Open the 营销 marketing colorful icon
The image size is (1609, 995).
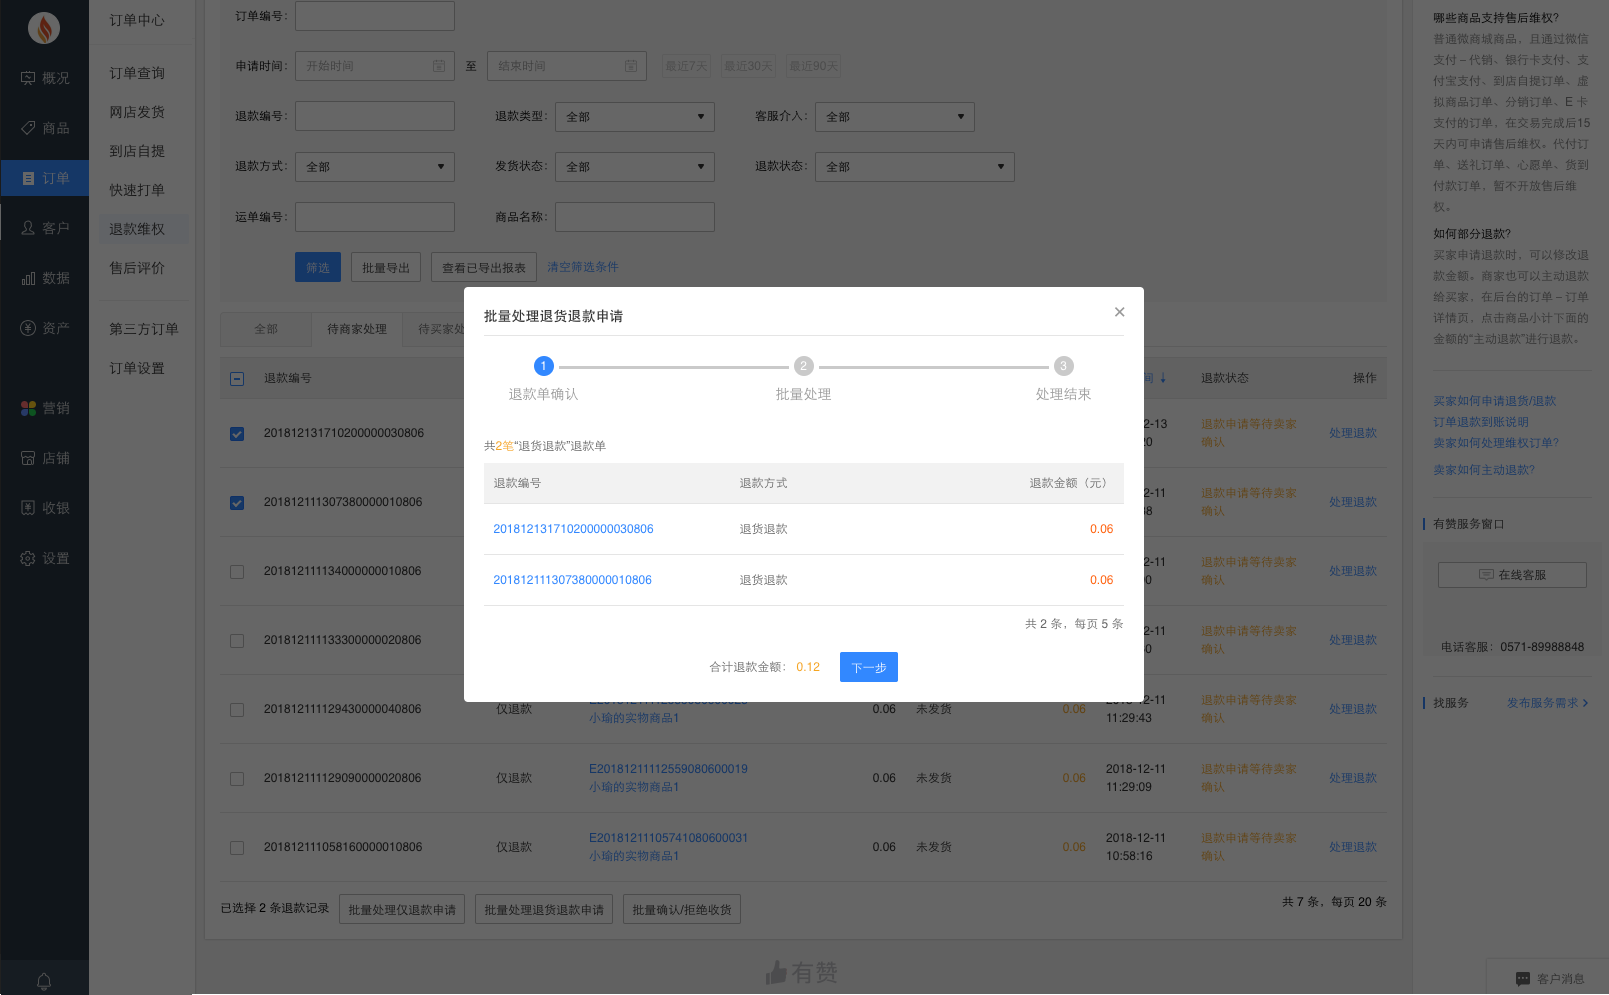(x=28, y=408)
